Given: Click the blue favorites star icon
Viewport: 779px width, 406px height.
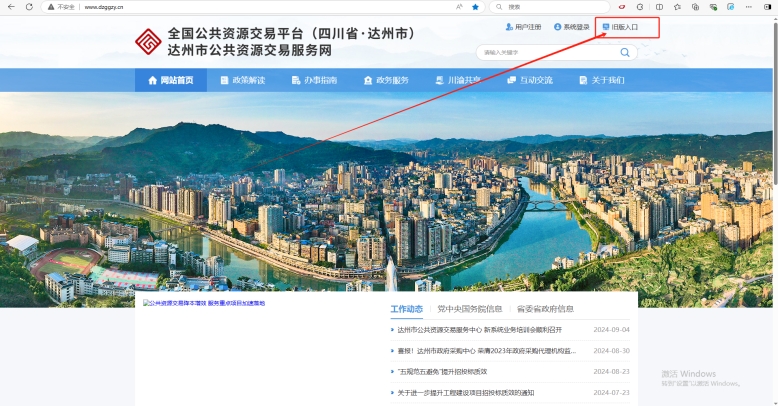Looking at the screenshot, I should [x=475, y=6].
